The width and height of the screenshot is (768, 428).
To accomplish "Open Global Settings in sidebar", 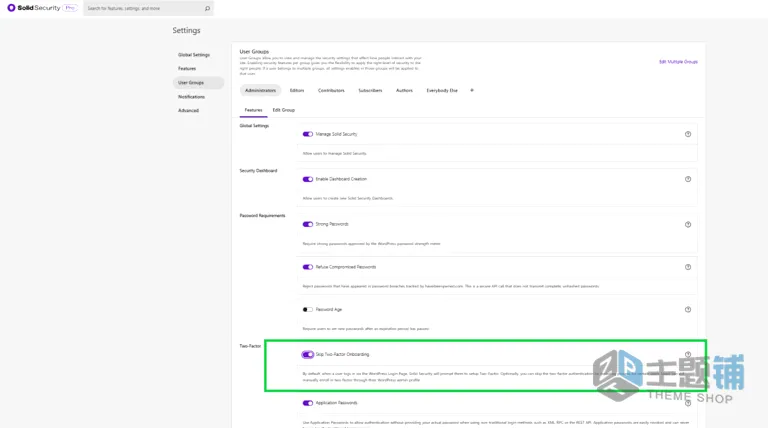I will [x=194, y=55].
